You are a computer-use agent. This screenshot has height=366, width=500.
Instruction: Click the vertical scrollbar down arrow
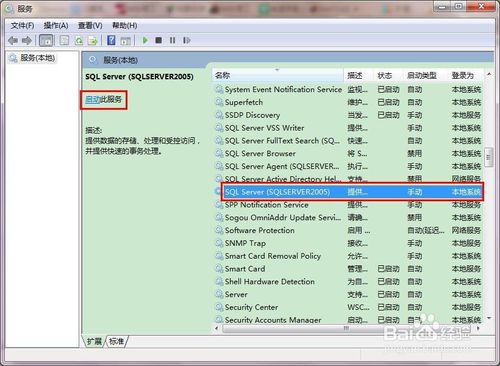point(489,319)
